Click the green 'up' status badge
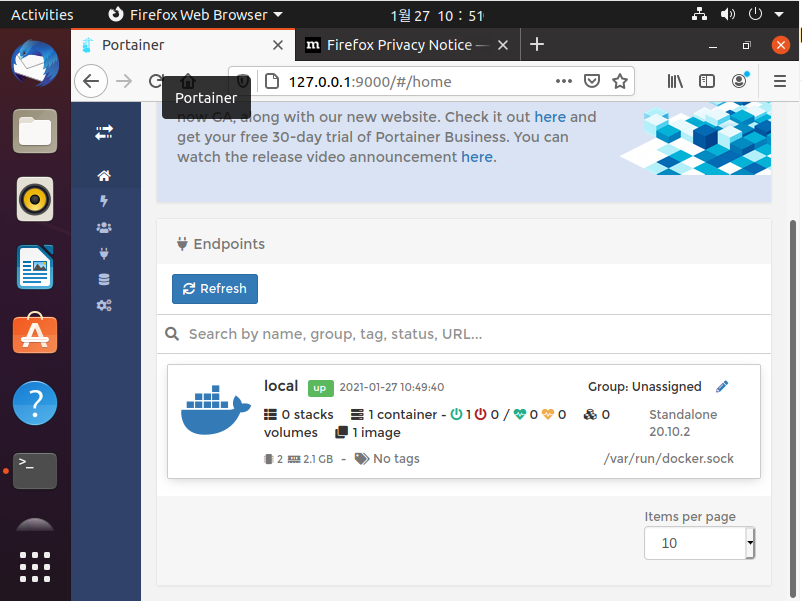The height and width of the screenshot is (601, 802). click(x=320, y=388)
